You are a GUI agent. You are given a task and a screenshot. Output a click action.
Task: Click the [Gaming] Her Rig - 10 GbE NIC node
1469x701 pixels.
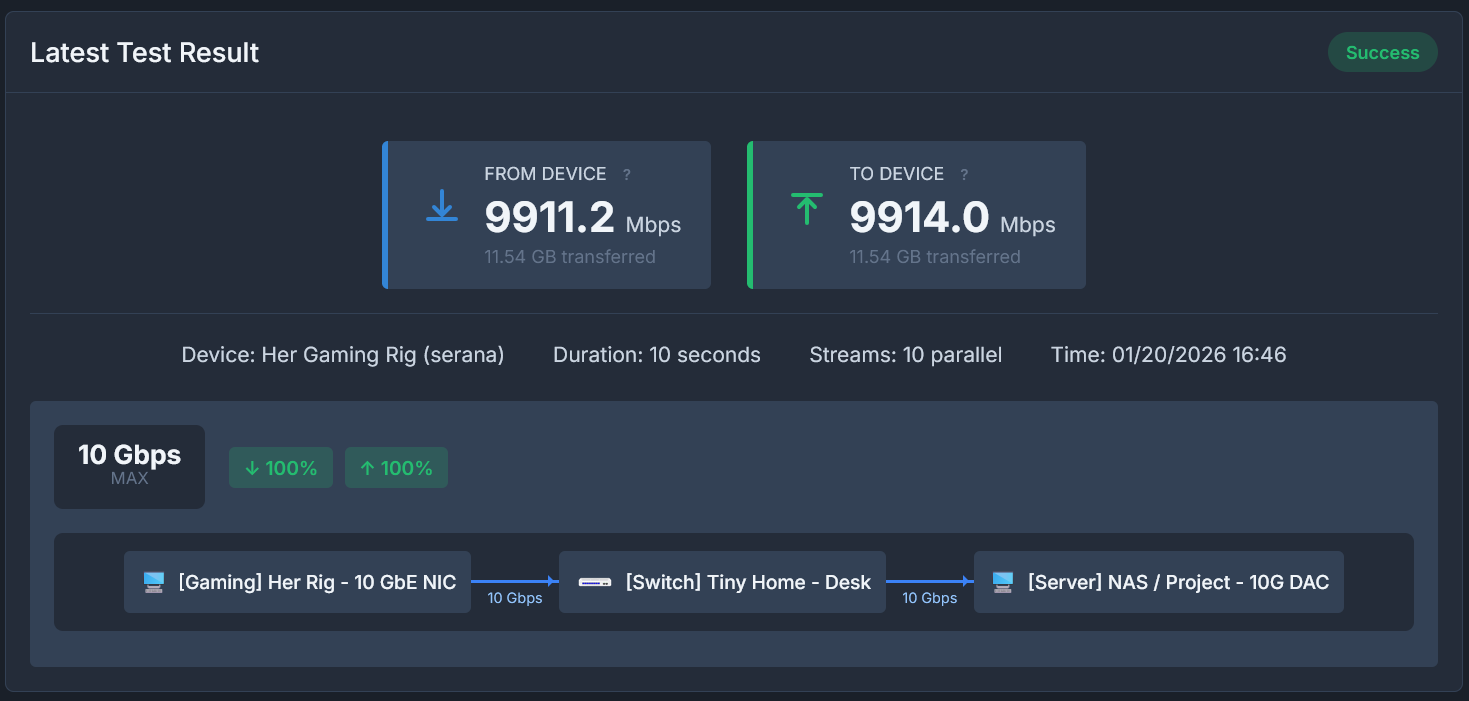tap(297, 581)
